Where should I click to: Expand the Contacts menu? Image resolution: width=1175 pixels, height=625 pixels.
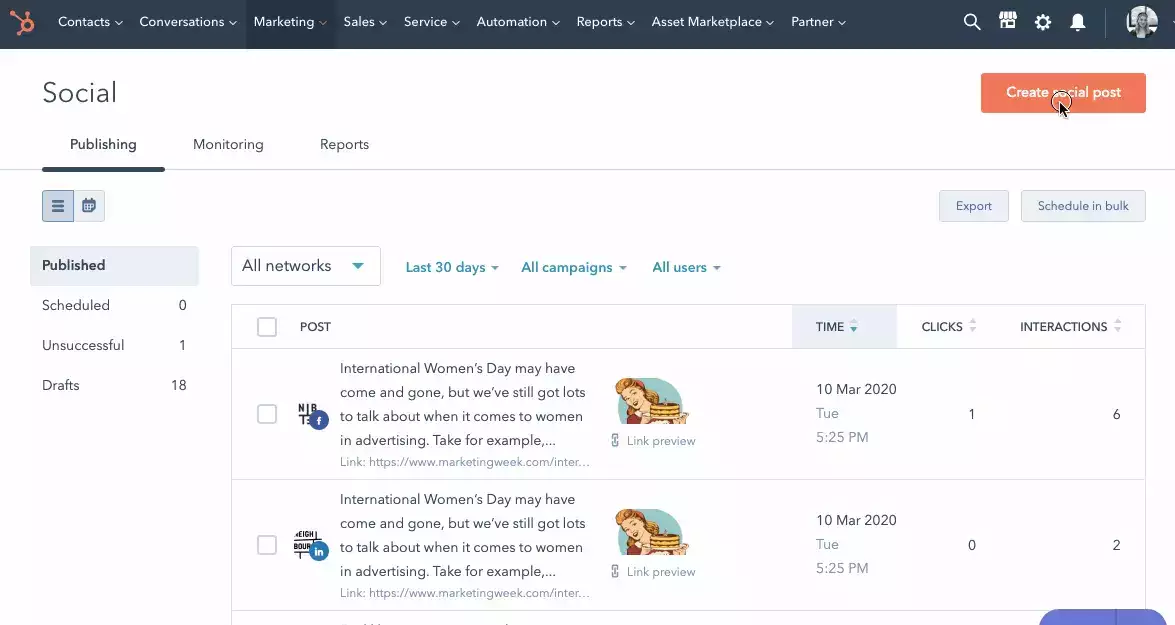pos(90,22)
